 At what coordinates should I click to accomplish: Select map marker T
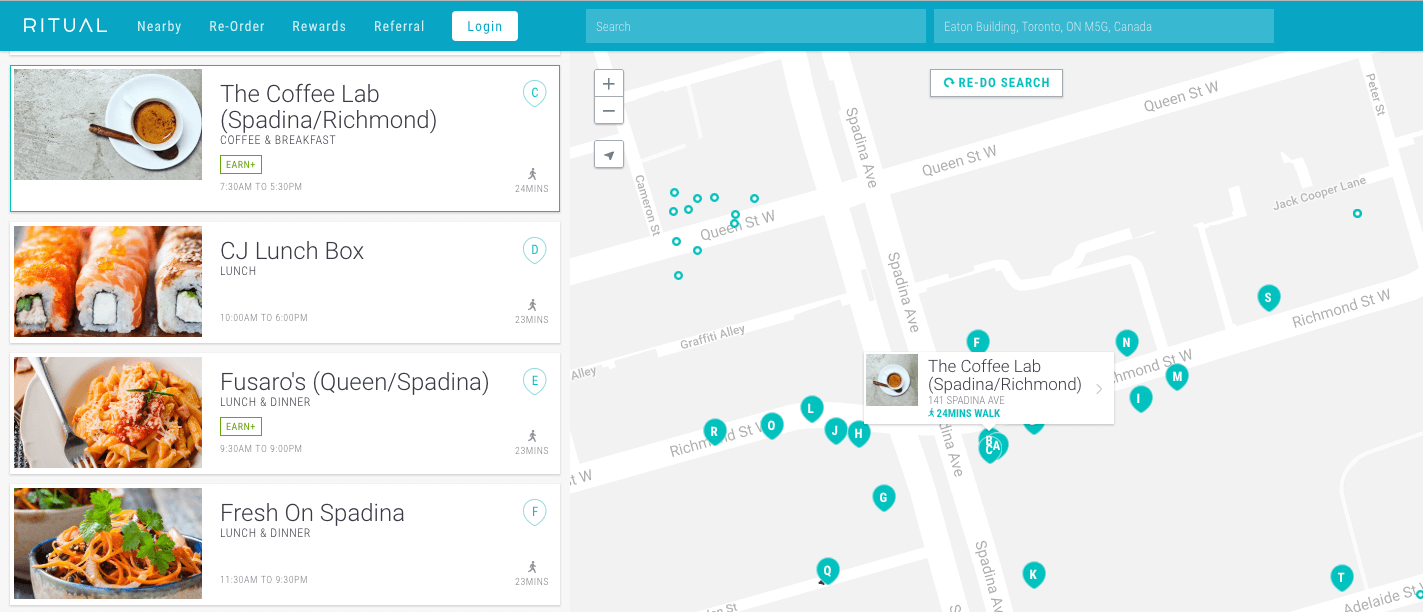[1342, 578]
